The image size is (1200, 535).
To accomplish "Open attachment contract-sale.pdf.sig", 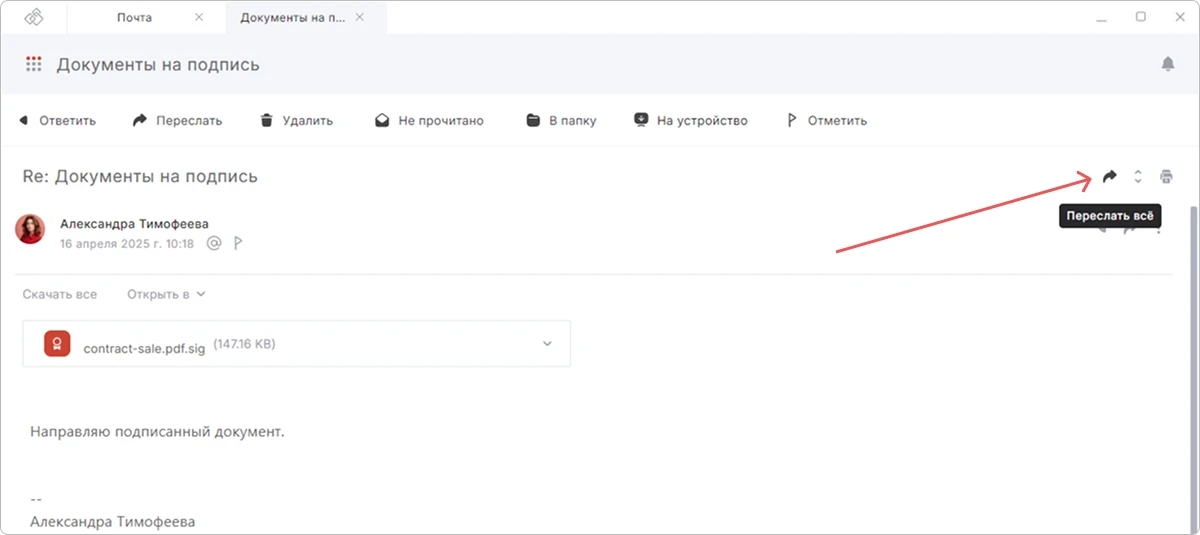I will pyautogui.click(x=296, y=343).
